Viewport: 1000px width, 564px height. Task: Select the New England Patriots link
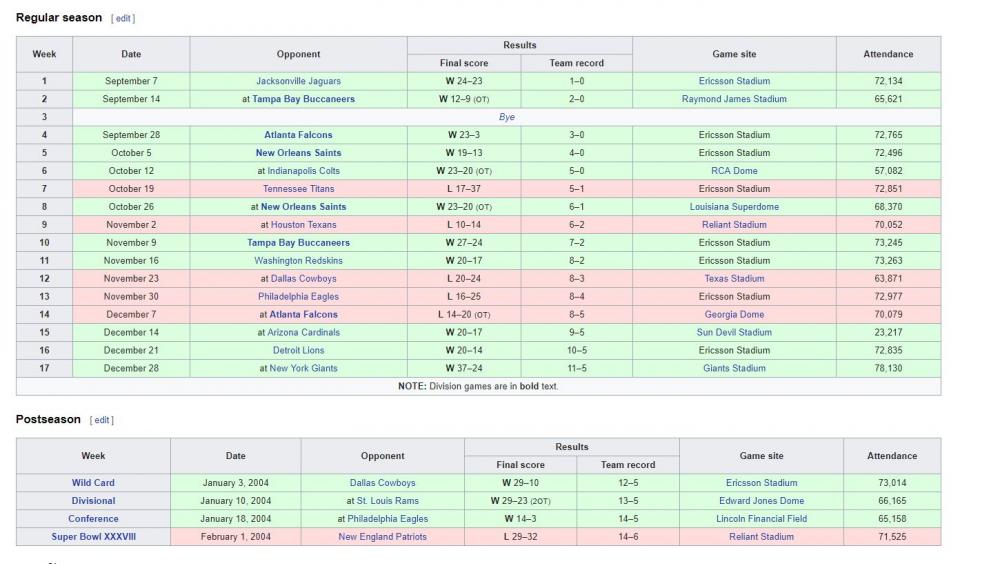click(x=382, y=537)
